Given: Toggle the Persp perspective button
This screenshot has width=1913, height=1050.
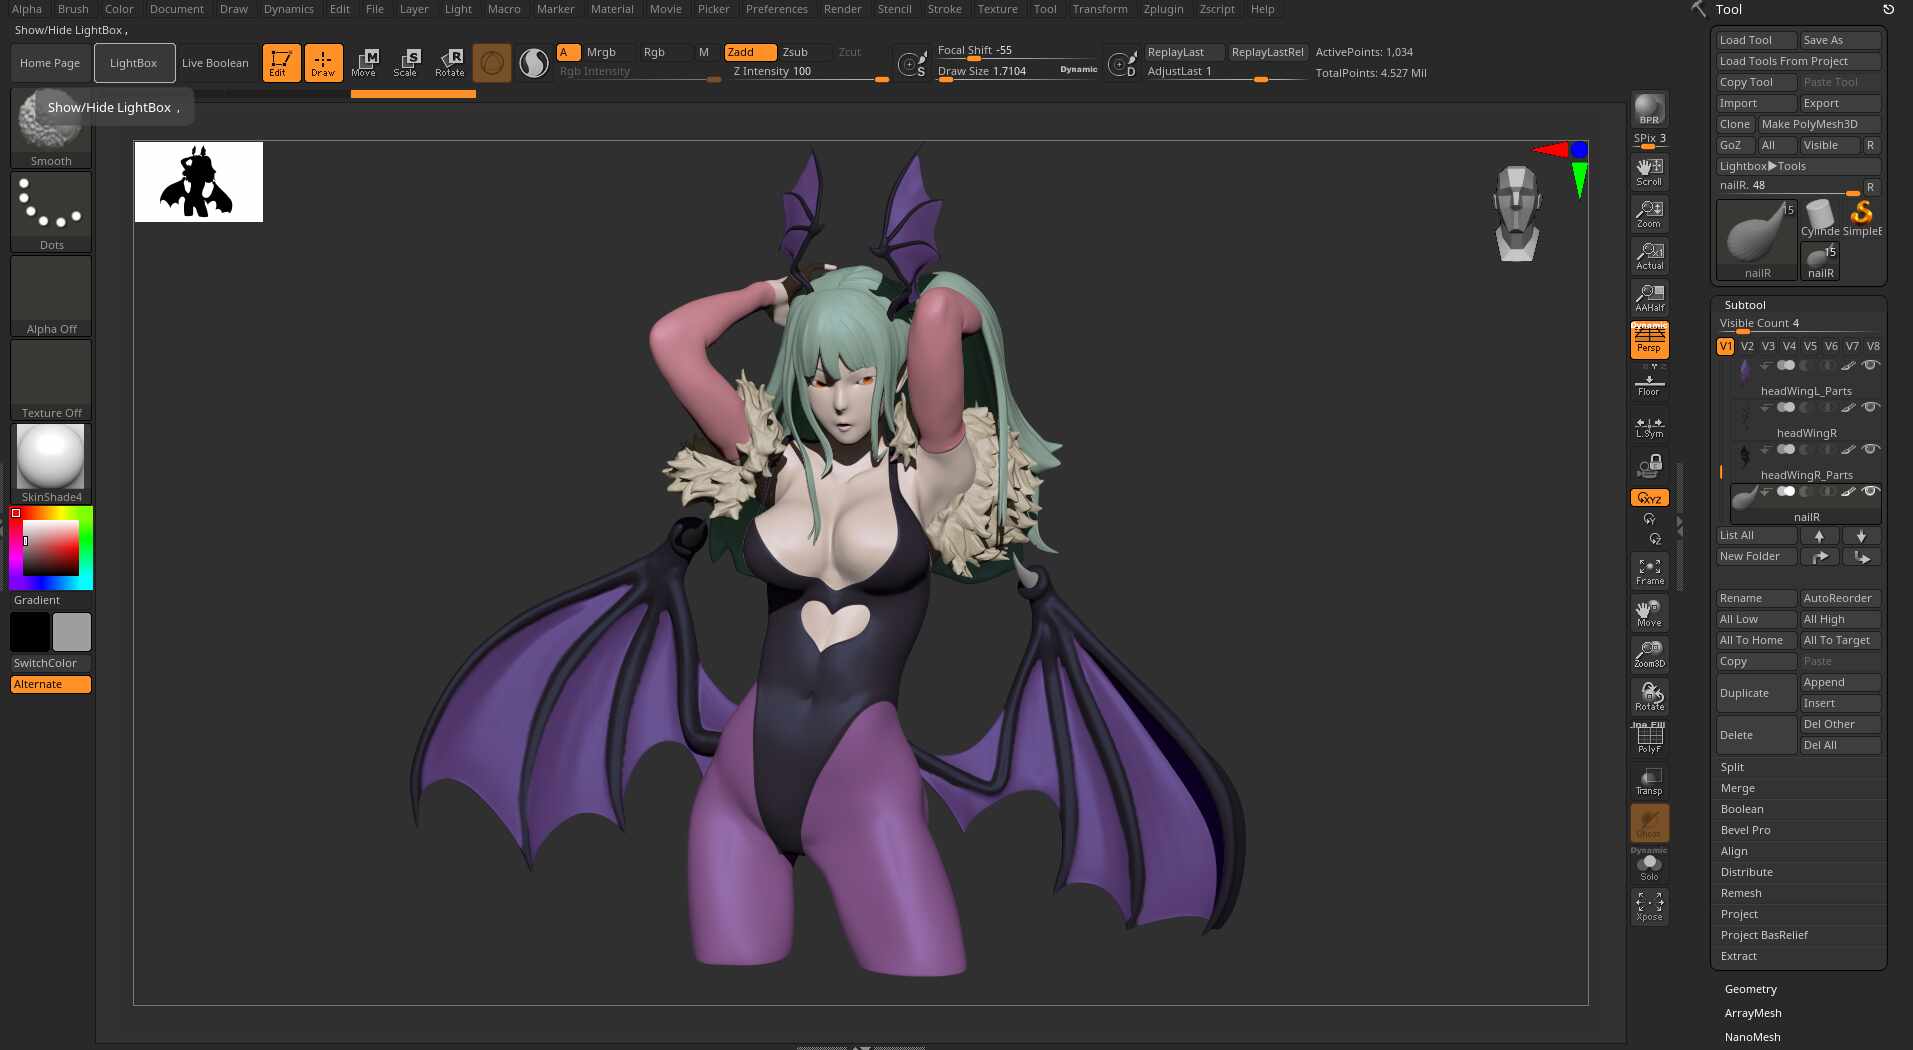Looking at the screenshot, I should 1649,339.
